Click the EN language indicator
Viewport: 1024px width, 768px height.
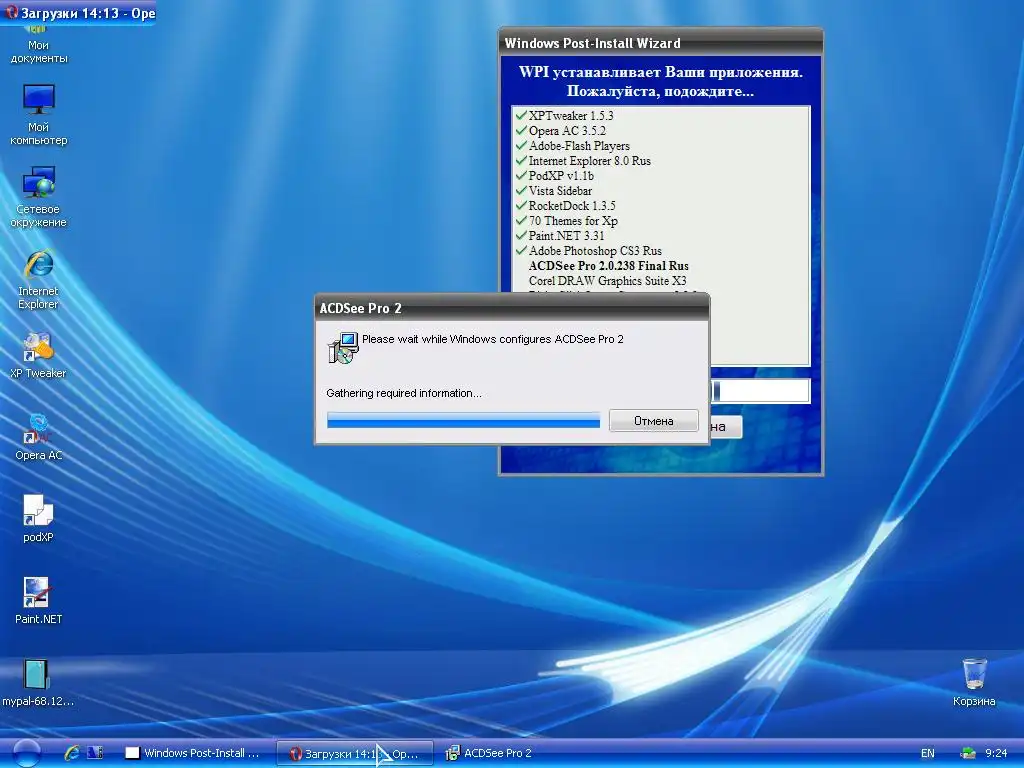tap(927, 753)
